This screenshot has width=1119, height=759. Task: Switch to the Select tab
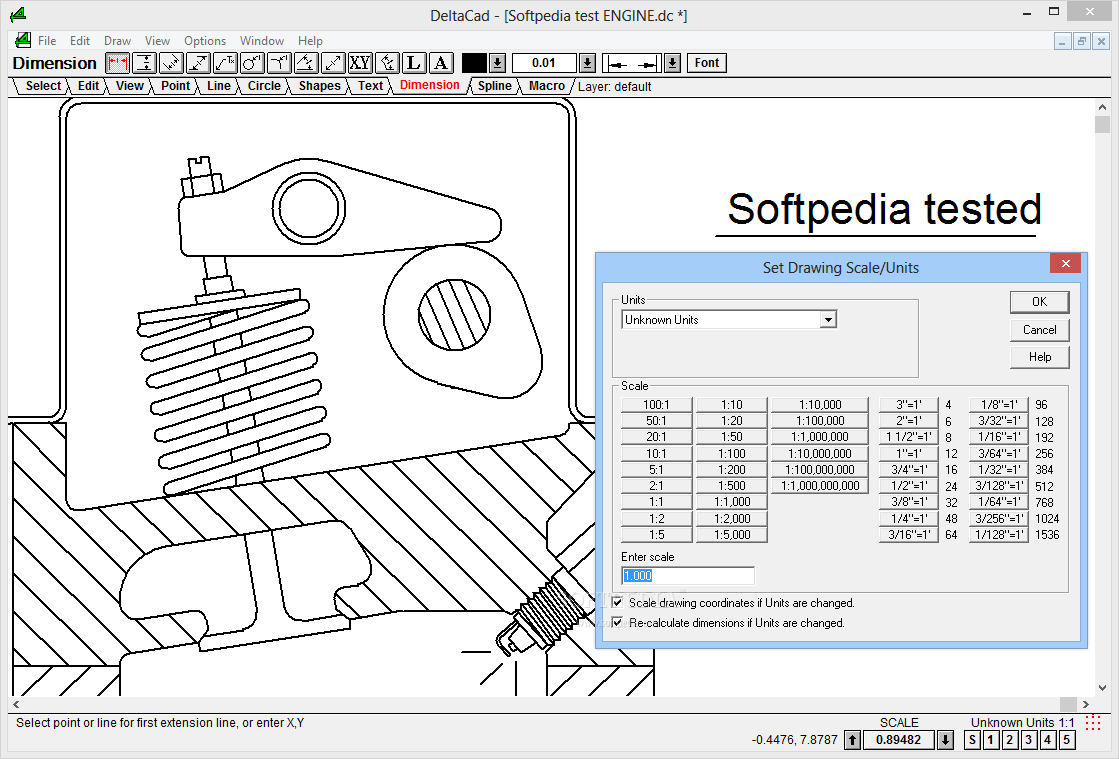(x=43, y=86)
